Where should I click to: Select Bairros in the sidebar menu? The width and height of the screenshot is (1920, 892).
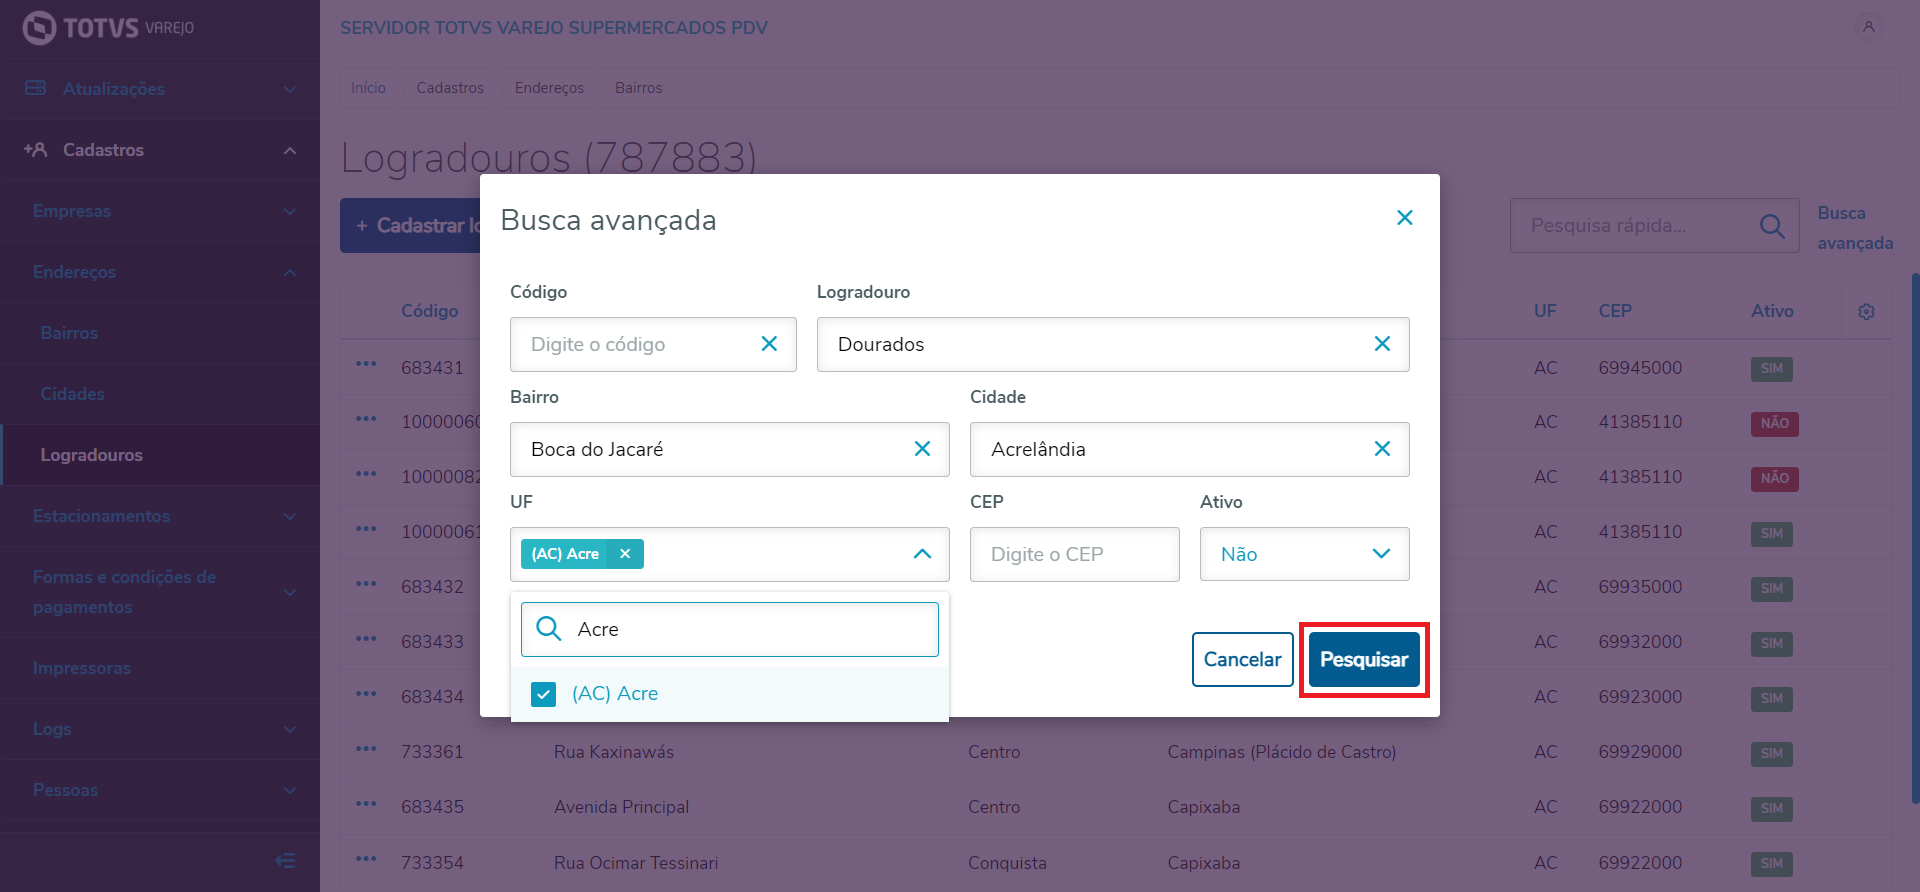pos(69,333)
